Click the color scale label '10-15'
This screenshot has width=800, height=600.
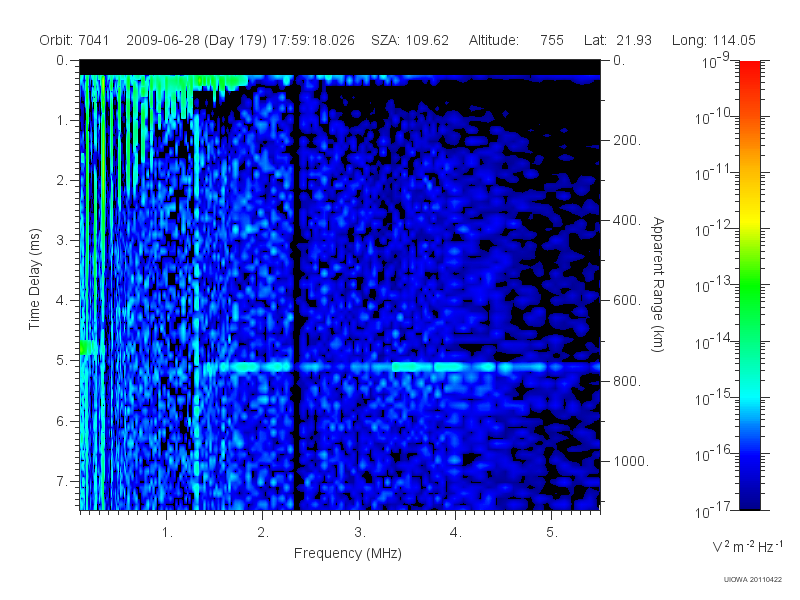click(x=712, y=397)
